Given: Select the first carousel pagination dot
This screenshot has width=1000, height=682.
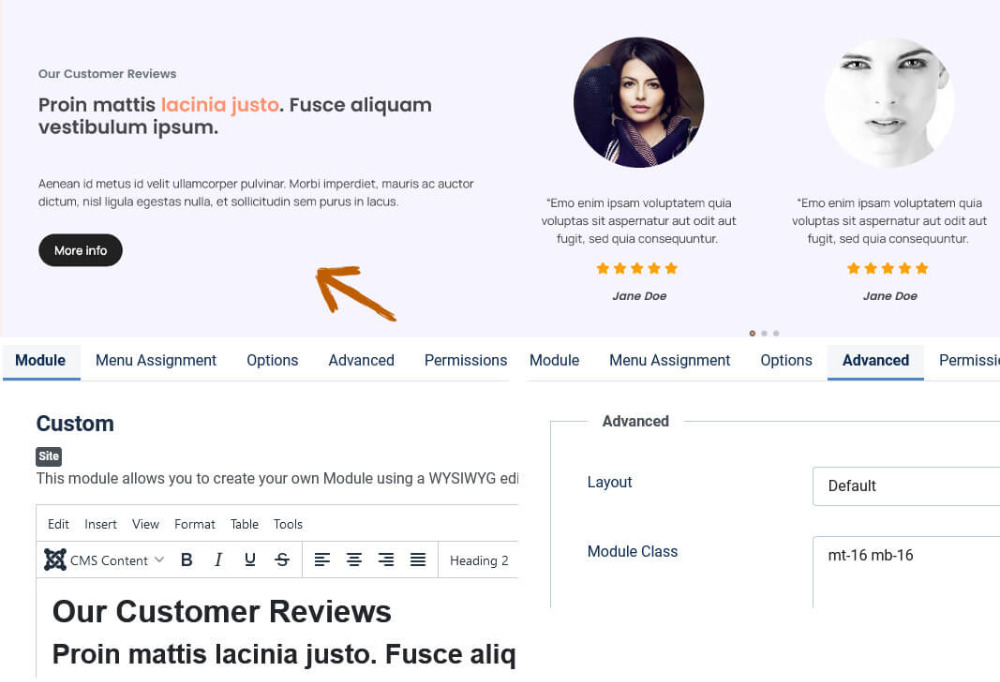Looking at the screenshot, I should 753,333.
